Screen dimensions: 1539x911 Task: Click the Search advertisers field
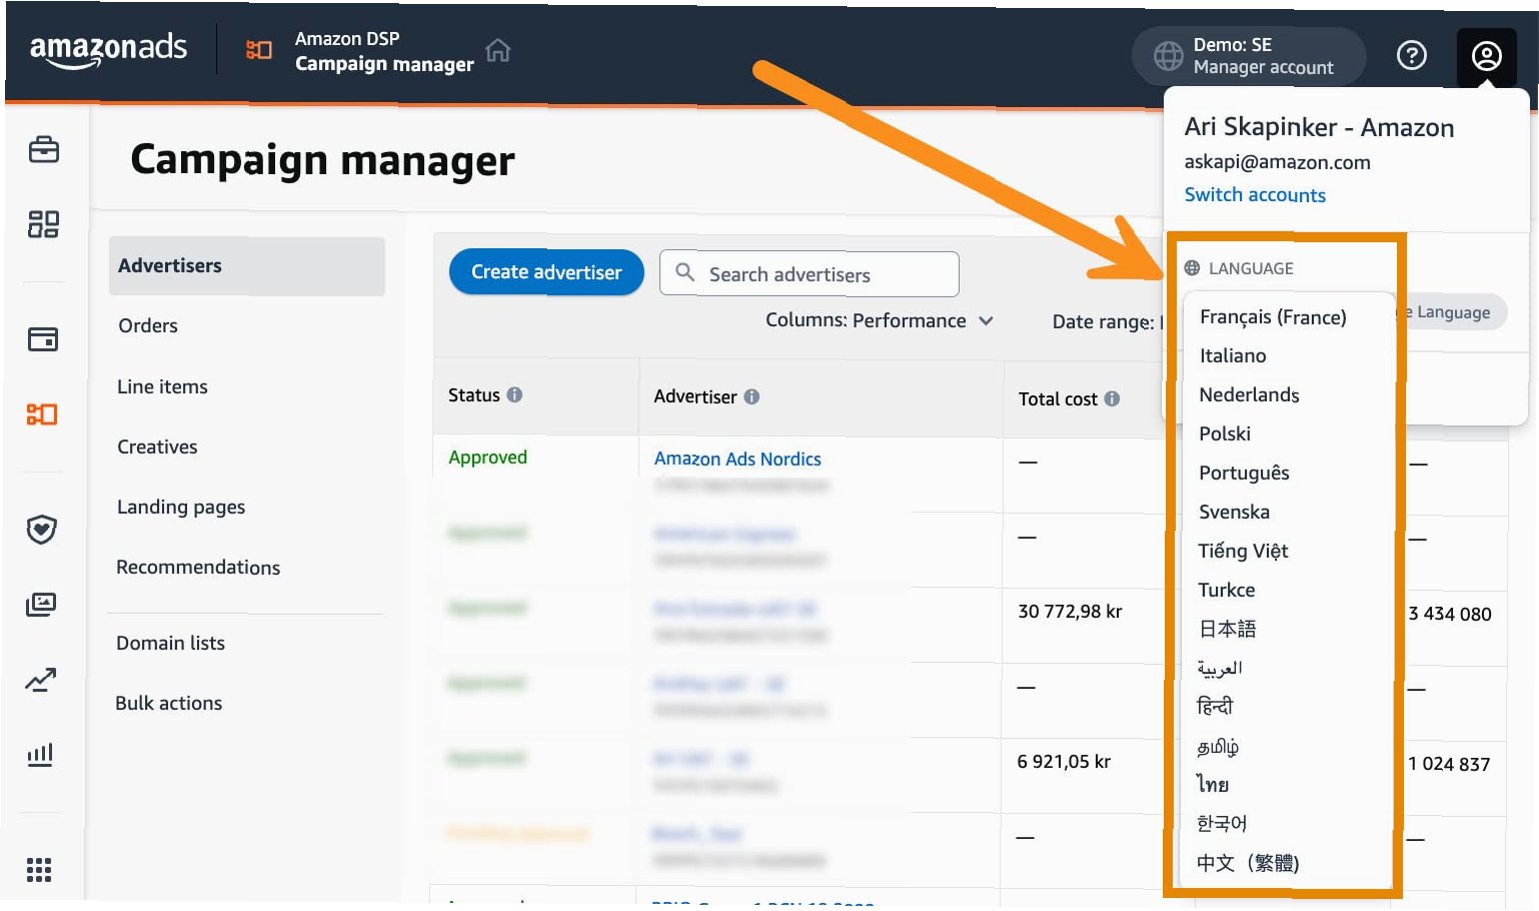pos(809,274)
